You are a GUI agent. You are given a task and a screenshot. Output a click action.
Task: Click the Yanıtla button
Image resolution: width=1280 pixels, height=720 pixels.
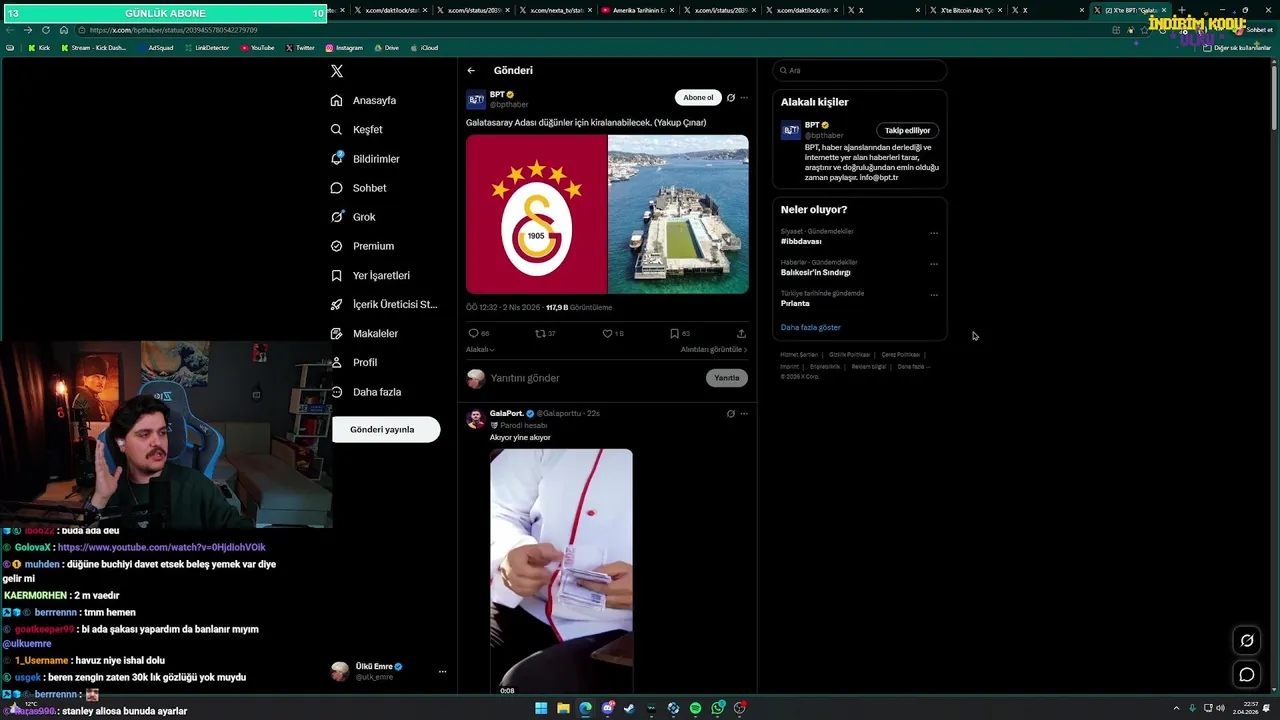click(x=727, y=378)
